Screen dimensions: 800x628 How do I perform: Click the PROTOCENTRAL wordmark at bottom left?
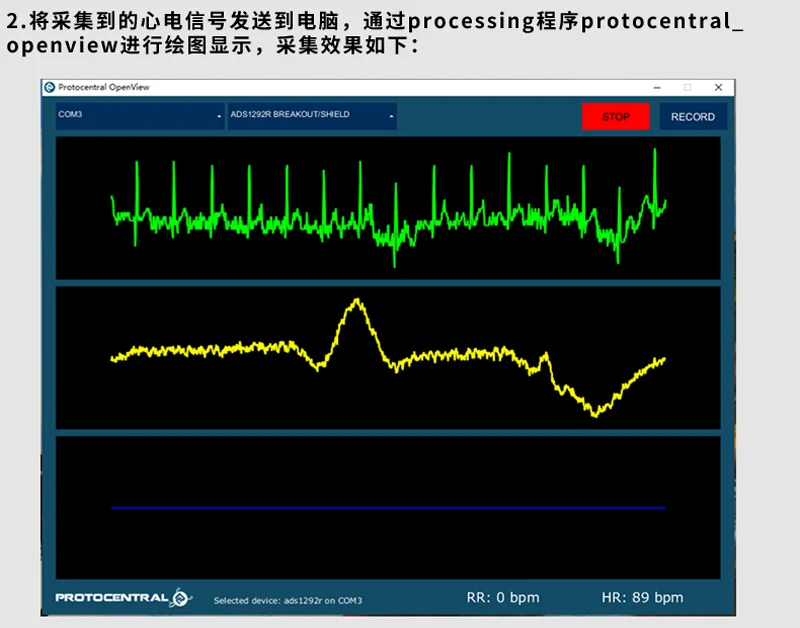[x=112, y=598]
